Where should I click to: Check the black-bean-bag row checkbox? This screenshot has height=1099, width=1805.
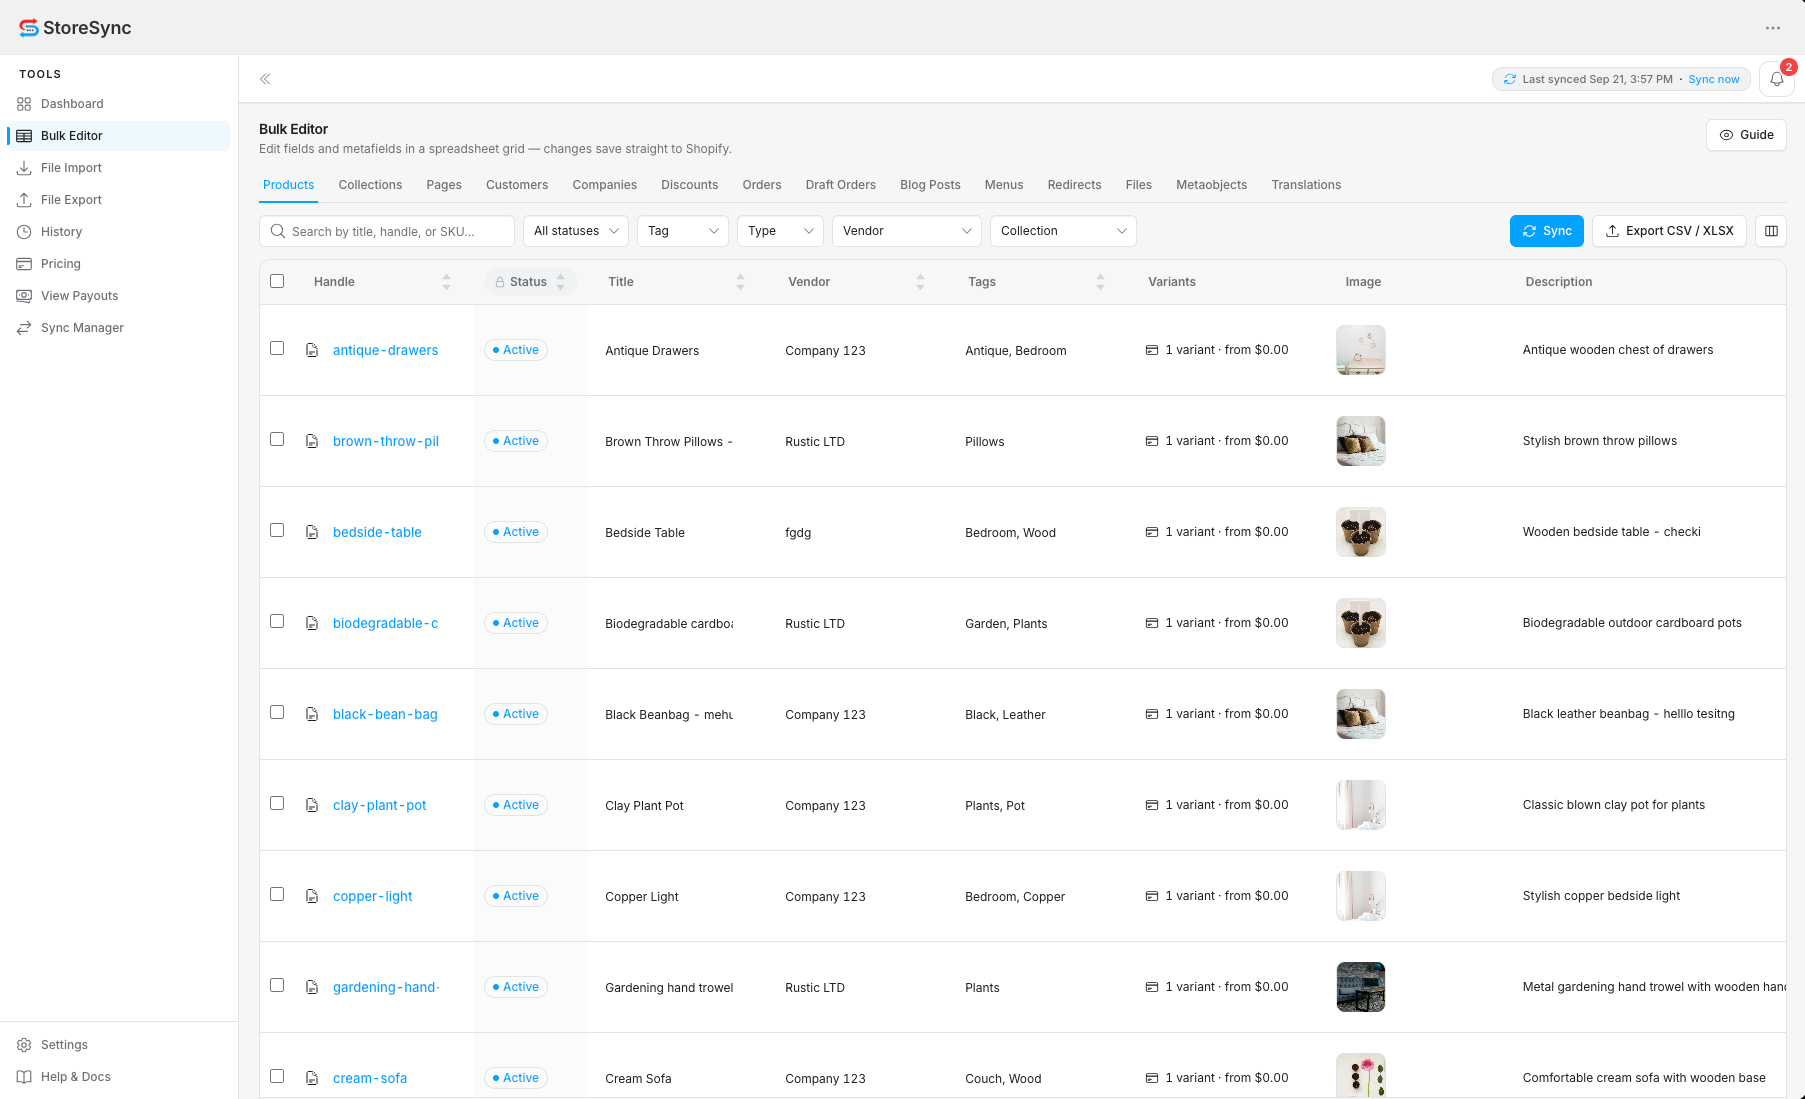coord(277,712)
